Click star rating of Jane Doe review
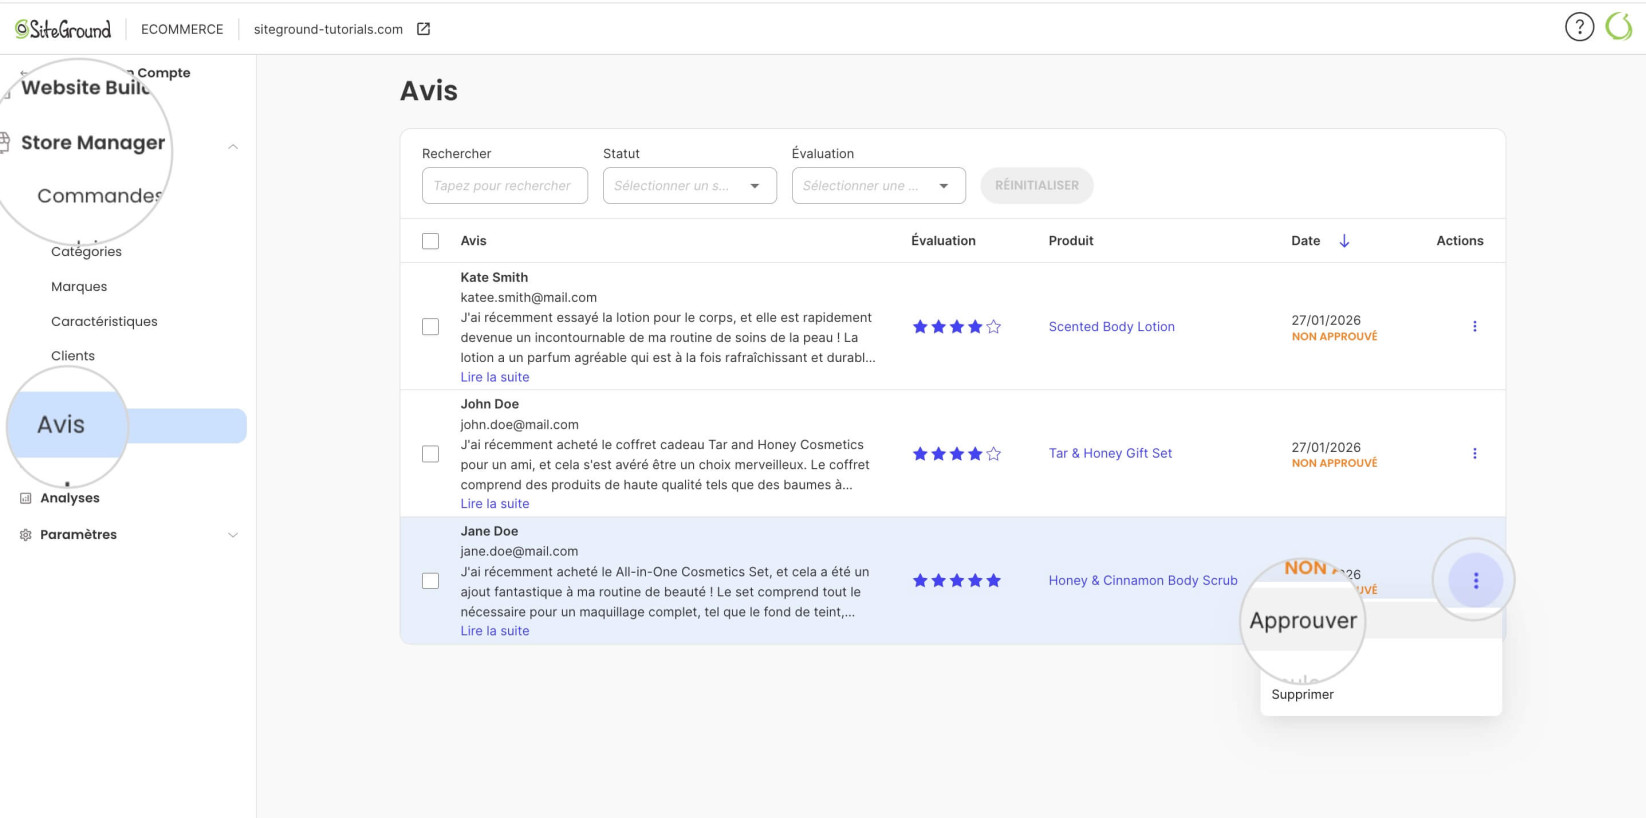The image size is (1646, 818). [956, 581]
